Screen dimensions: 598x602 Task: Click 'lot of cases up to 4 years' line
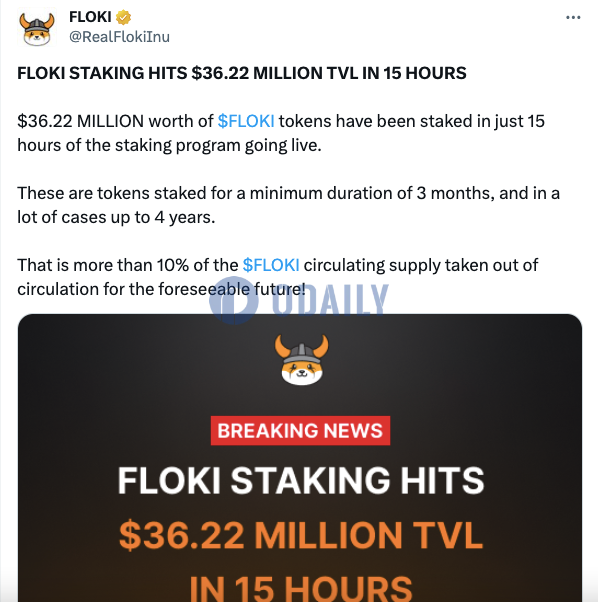tap(116, 218)
